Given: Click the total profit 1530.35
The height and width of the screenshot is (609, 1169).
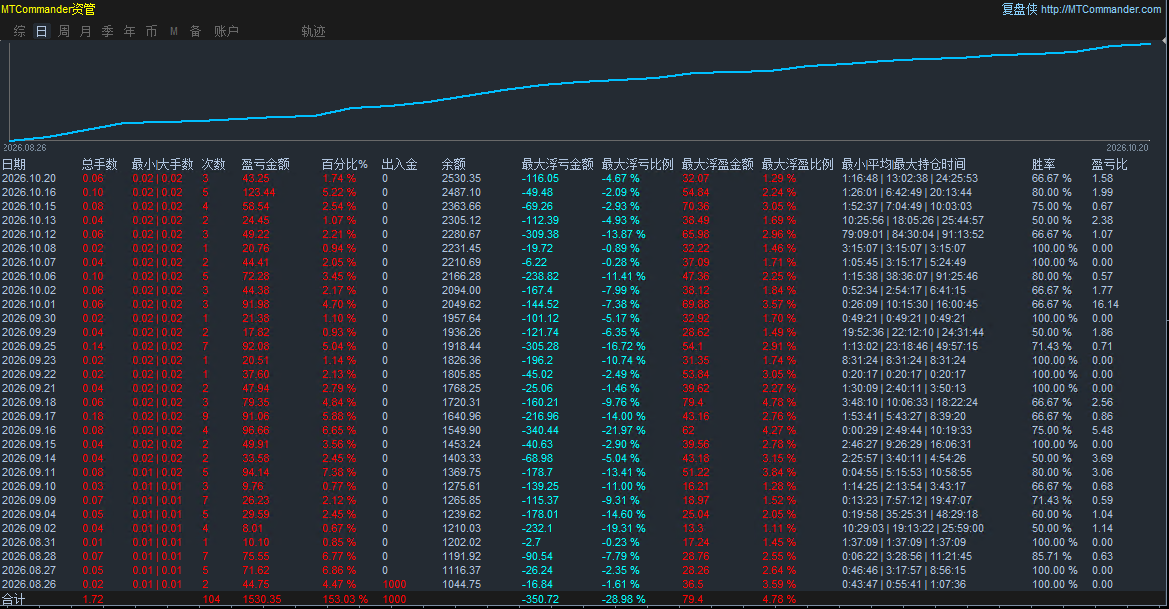Looking at the screenshot, I should 262,599.
